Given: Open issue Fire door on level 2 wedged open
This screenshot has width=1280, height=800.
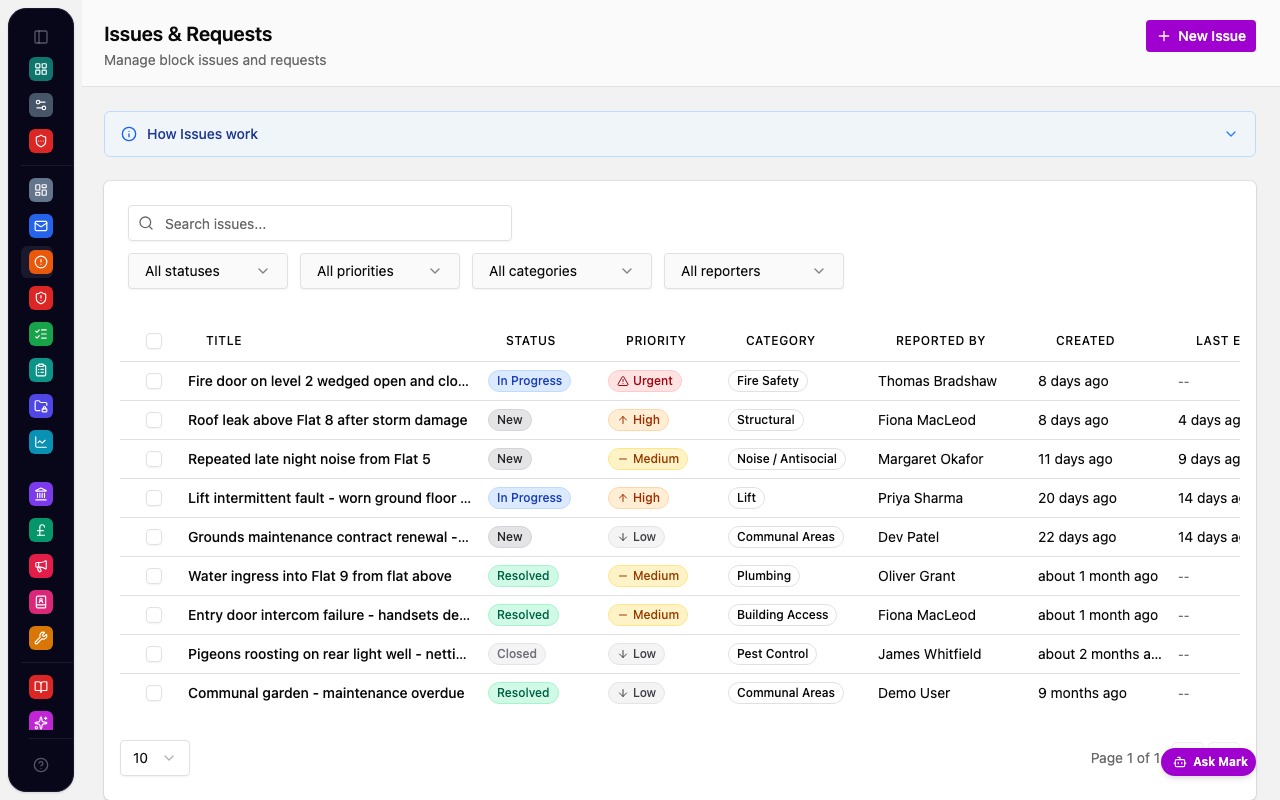Looking at the screenshot, I should [329, 381].
